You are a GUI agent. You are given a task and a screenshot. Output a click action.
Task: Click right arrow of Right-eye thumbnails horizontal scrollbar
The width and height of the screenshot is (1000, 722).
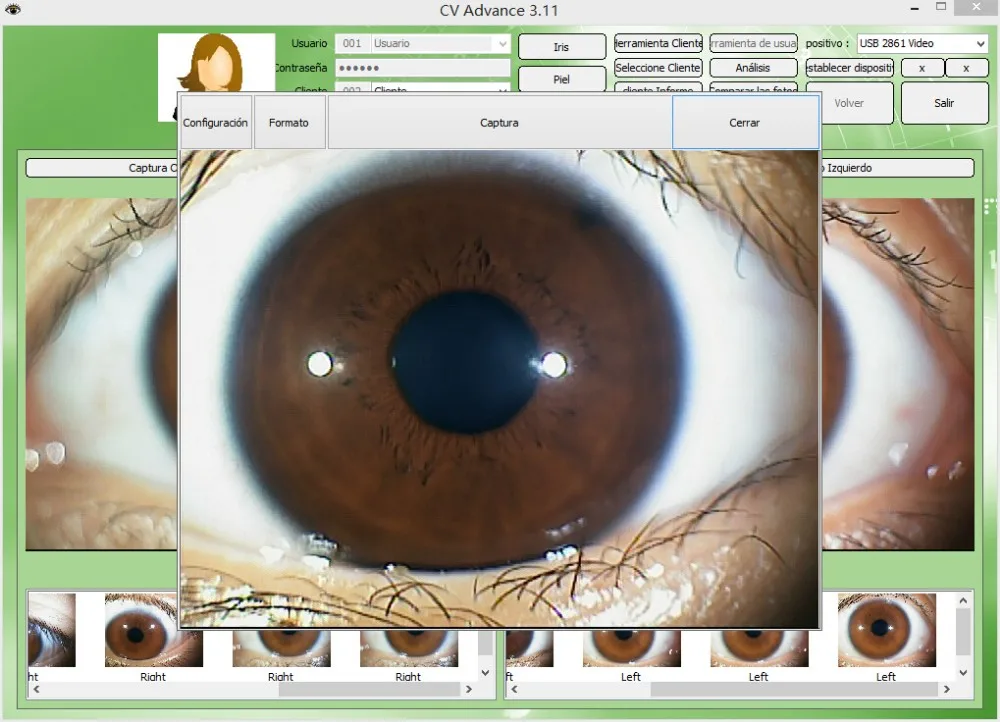(468, 690)
